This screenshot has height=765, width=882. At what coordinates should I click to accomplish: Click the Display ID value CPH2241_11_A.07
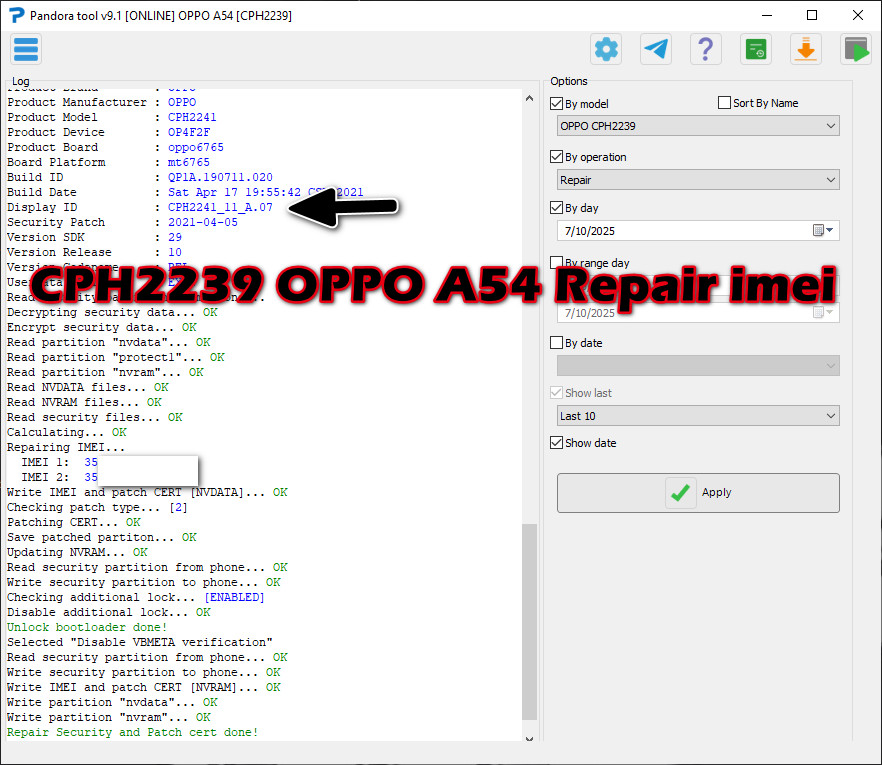pyautogui.click(x=220, y=207)
